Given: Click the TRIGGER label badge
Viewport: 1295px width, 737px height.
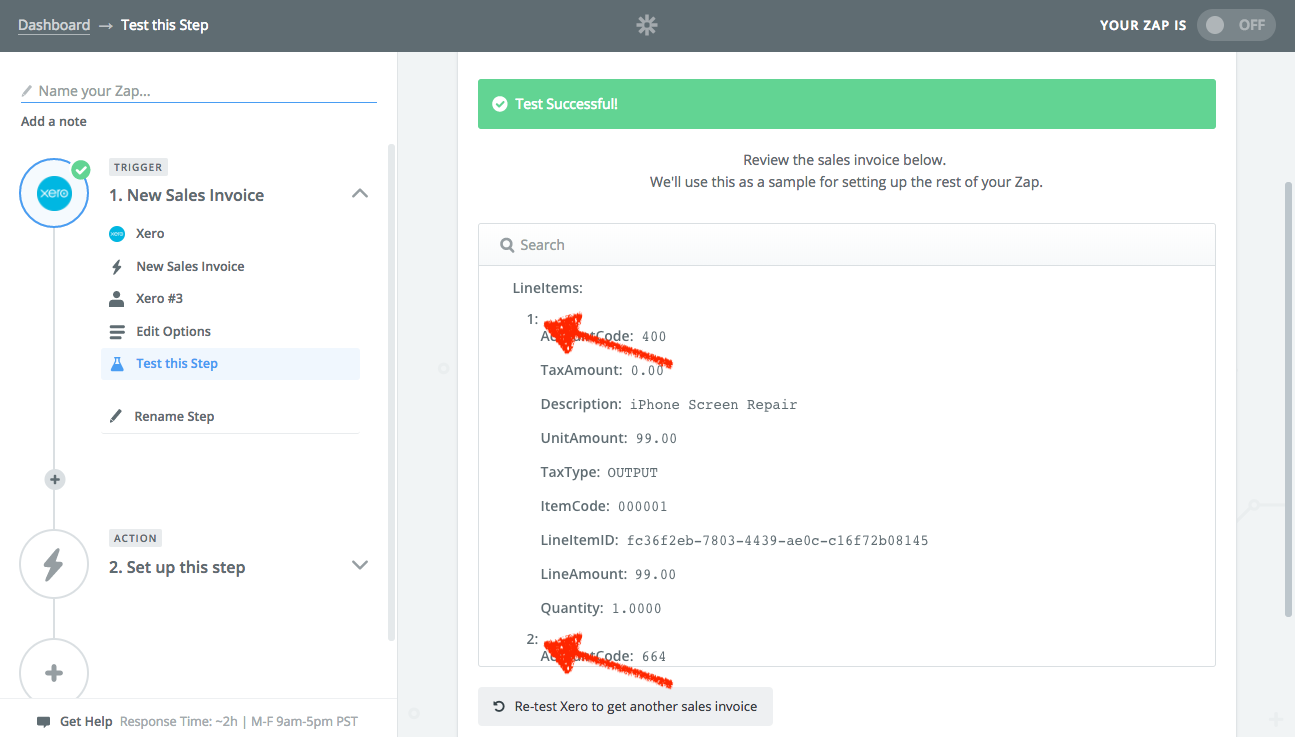Looking at the screenshot, I should [139, 168].
